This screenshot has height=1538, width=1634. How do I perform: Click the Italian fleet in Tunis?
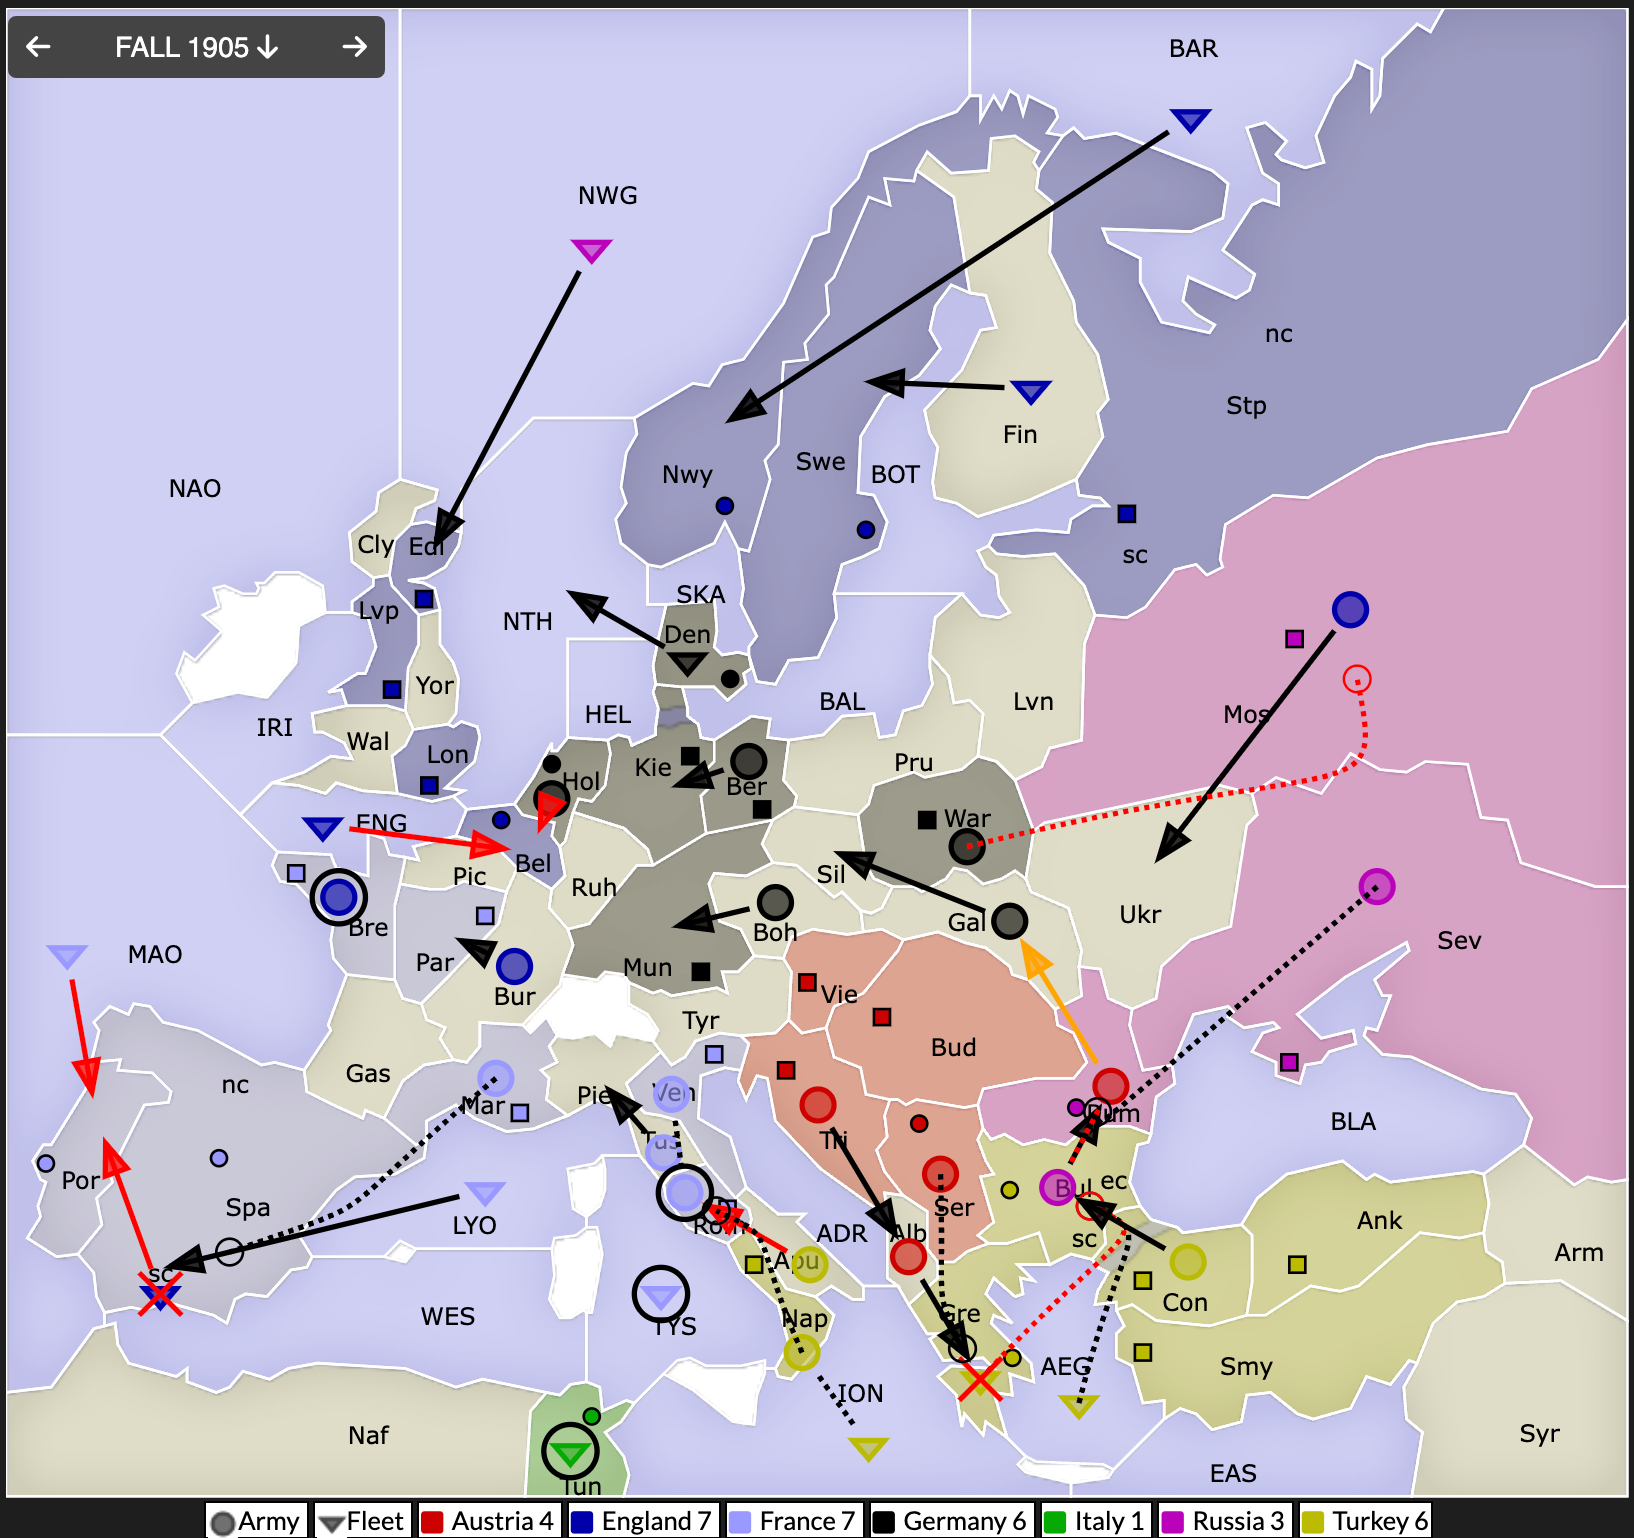point(570,1452)
